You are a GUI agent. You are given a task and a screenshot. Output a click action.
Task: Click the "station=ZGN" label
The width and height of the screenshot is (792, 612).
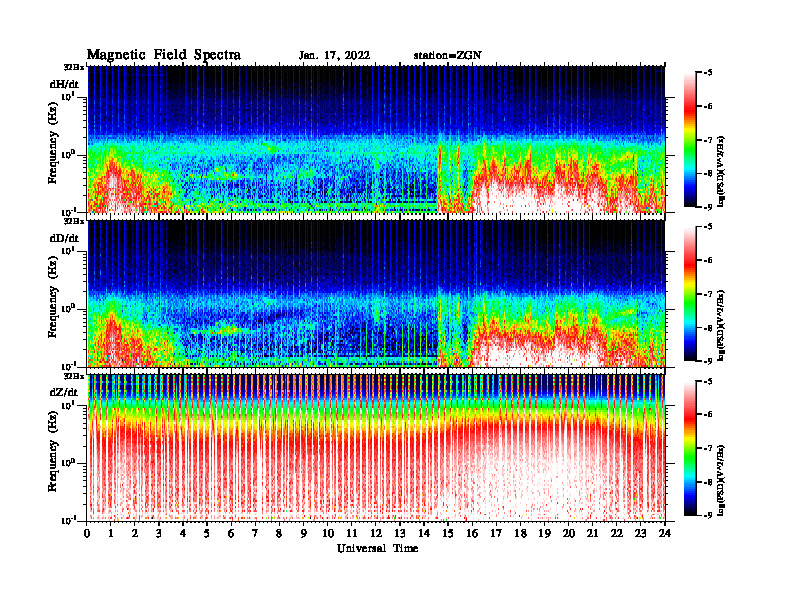(x=448, y=56)
